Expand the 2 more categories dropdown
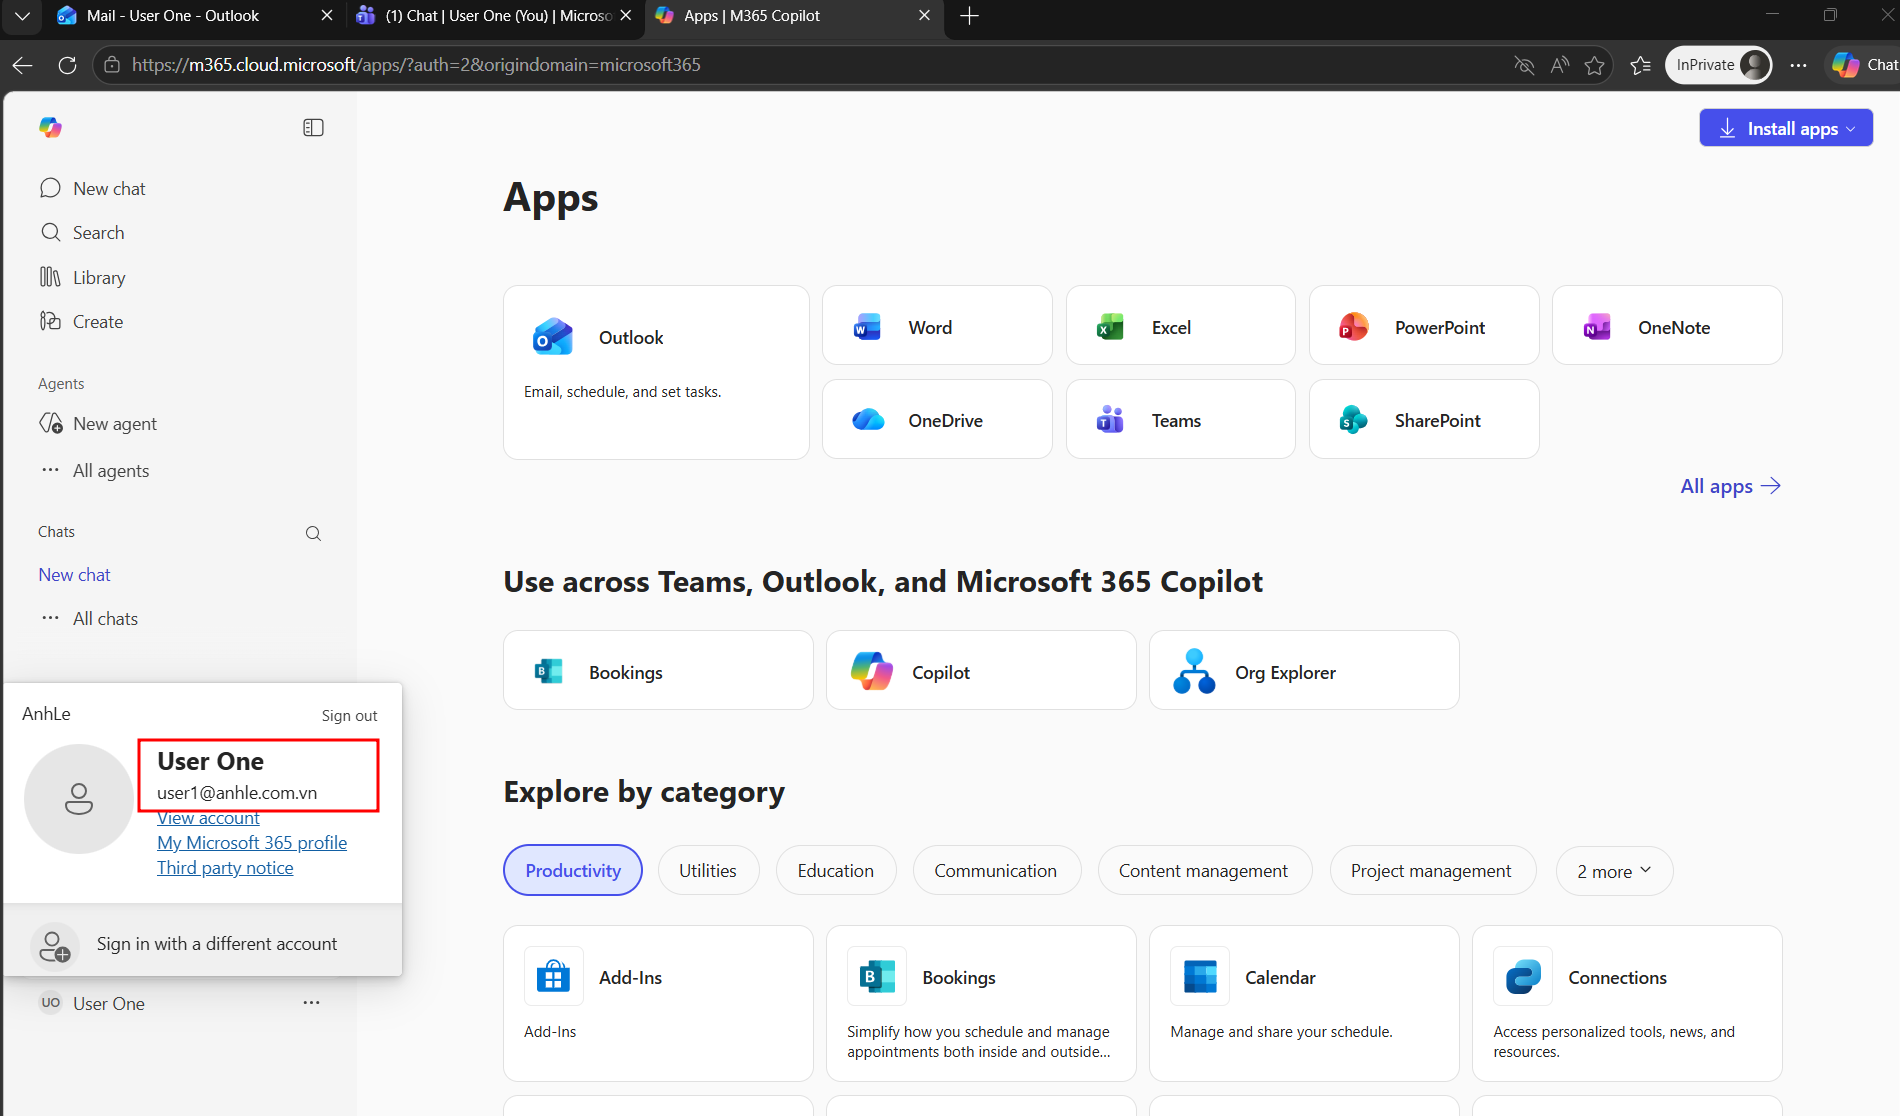 click(1614, 870)
